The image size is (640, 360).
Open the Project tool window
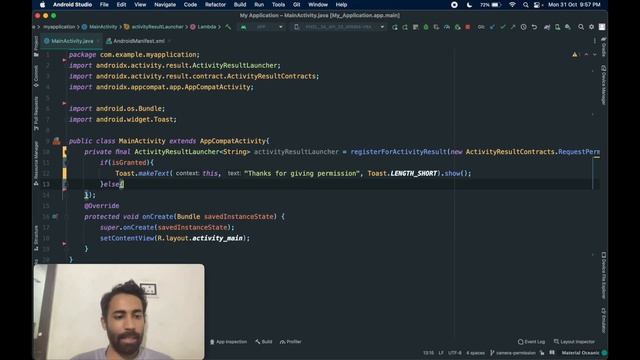[x=36, y=46]
